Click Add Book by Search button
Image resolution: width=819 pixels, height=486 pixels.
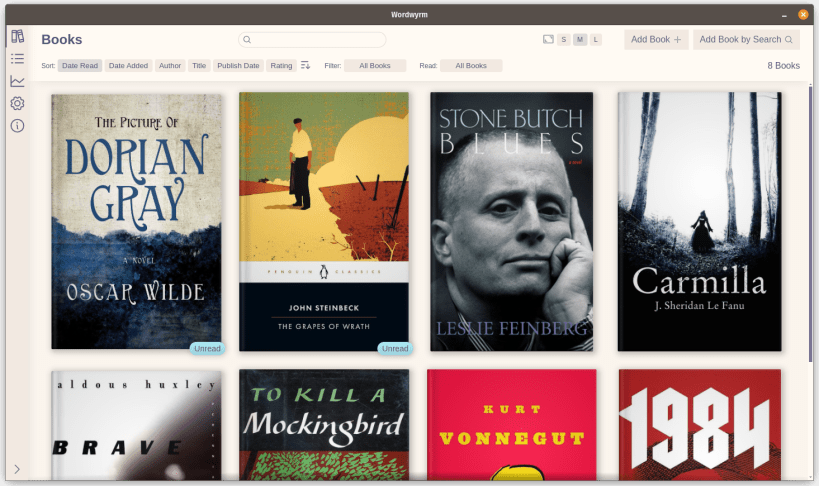coord(746,39)
